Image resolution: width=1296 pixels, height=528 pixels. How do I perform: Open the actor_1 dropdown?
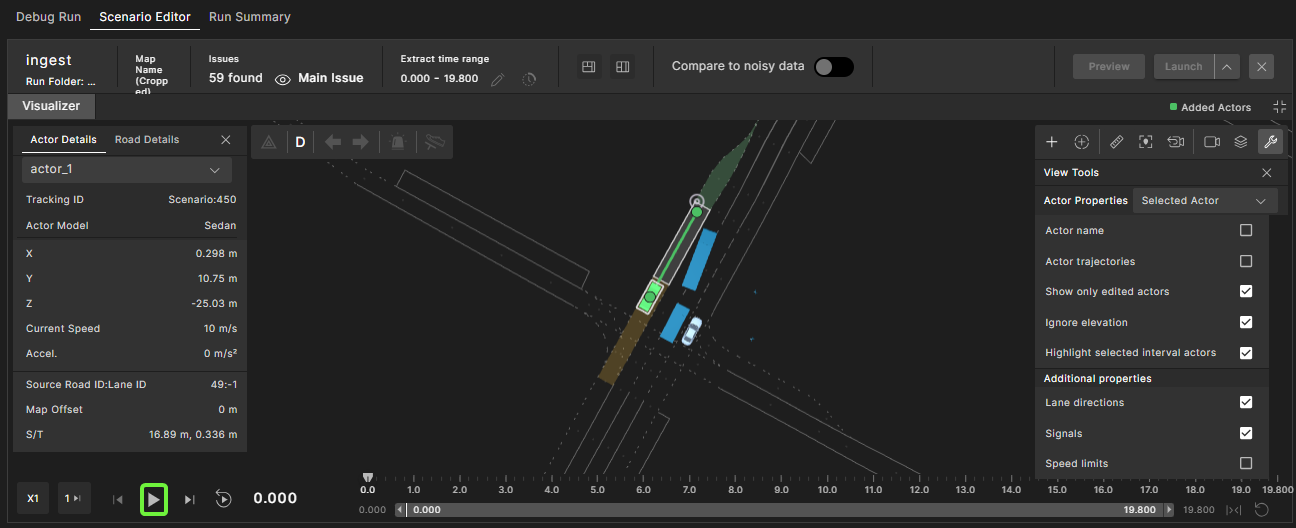click(127, 170)
